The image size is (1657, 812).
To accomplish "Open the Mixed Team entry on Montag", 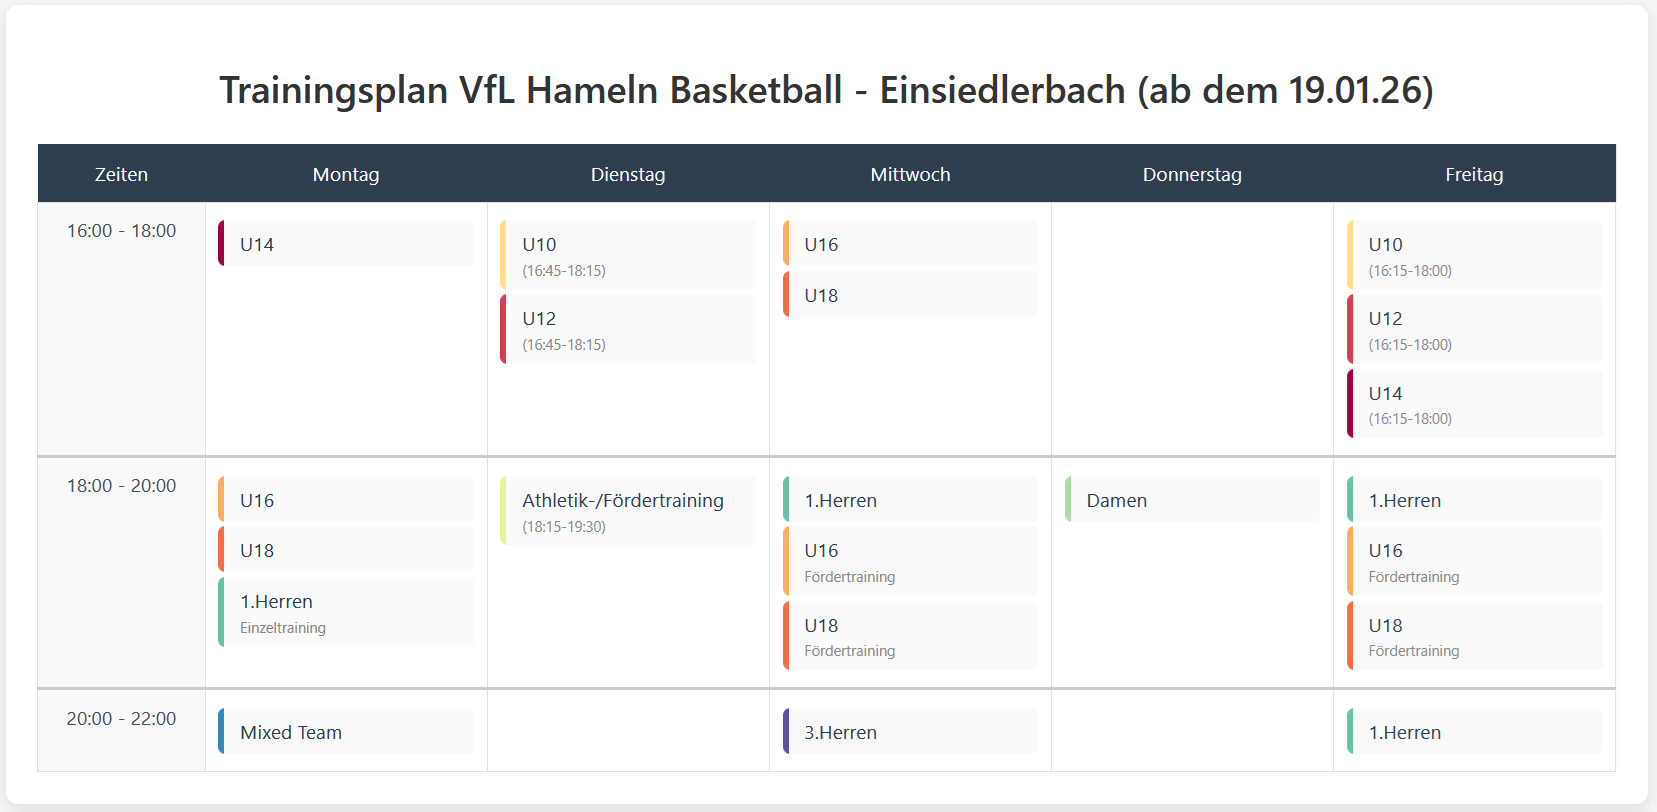I will [x=345, y=732].
